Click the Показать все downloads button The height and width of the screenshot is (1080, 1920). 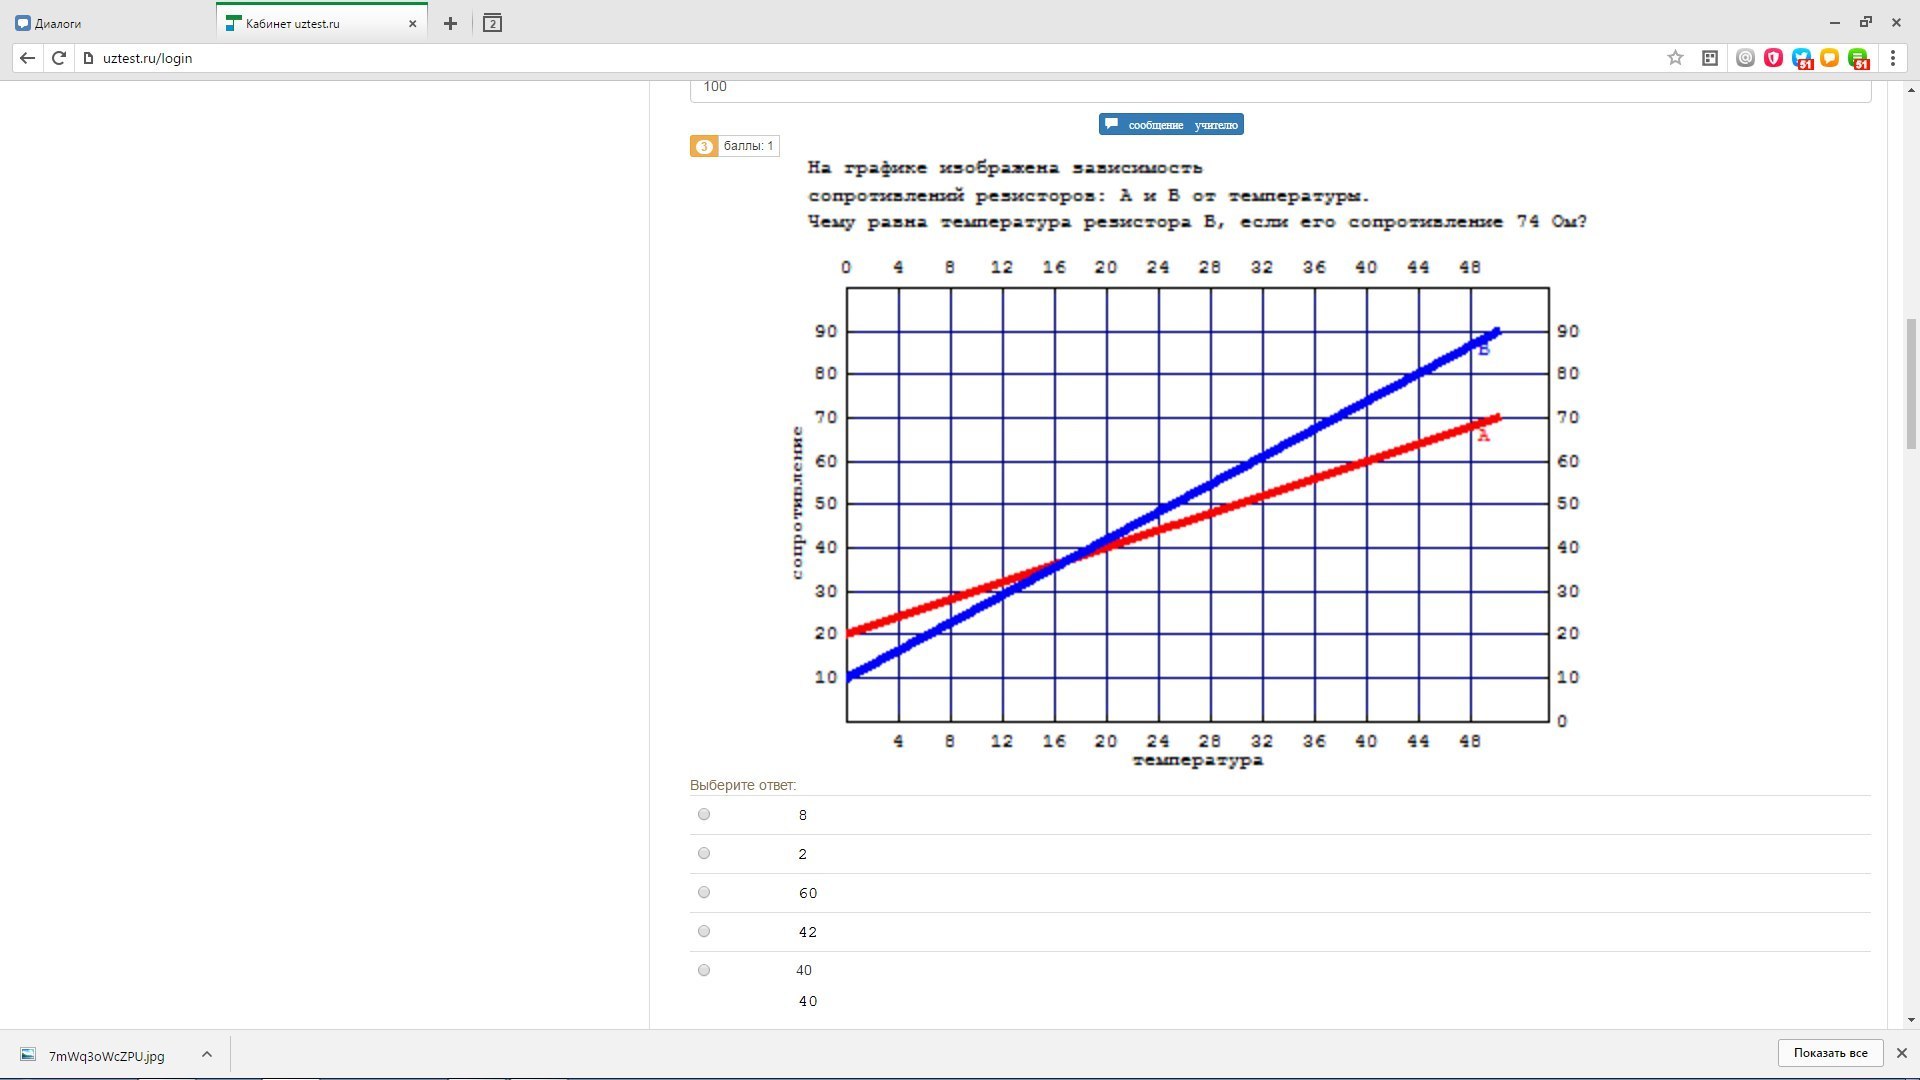[1830, 1053]
